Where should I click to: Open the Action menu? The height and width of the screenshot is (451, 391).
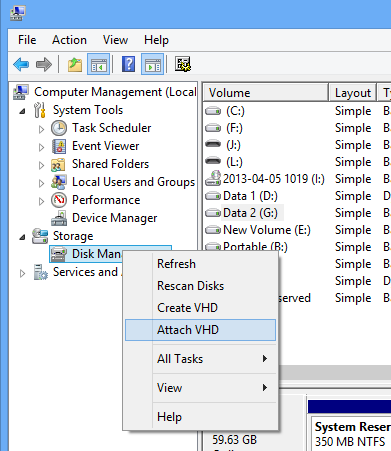(69, 40)
